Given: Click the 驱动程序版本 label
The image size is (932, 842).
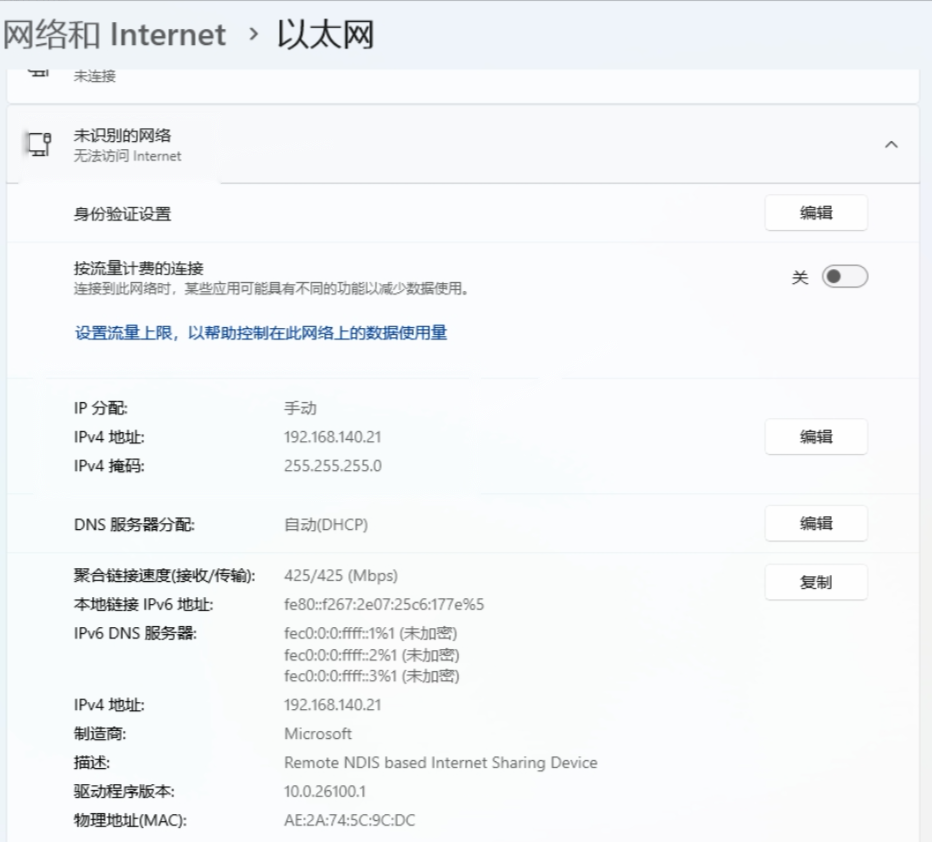Looking at the screenshot, I should (x=124, y=791).
